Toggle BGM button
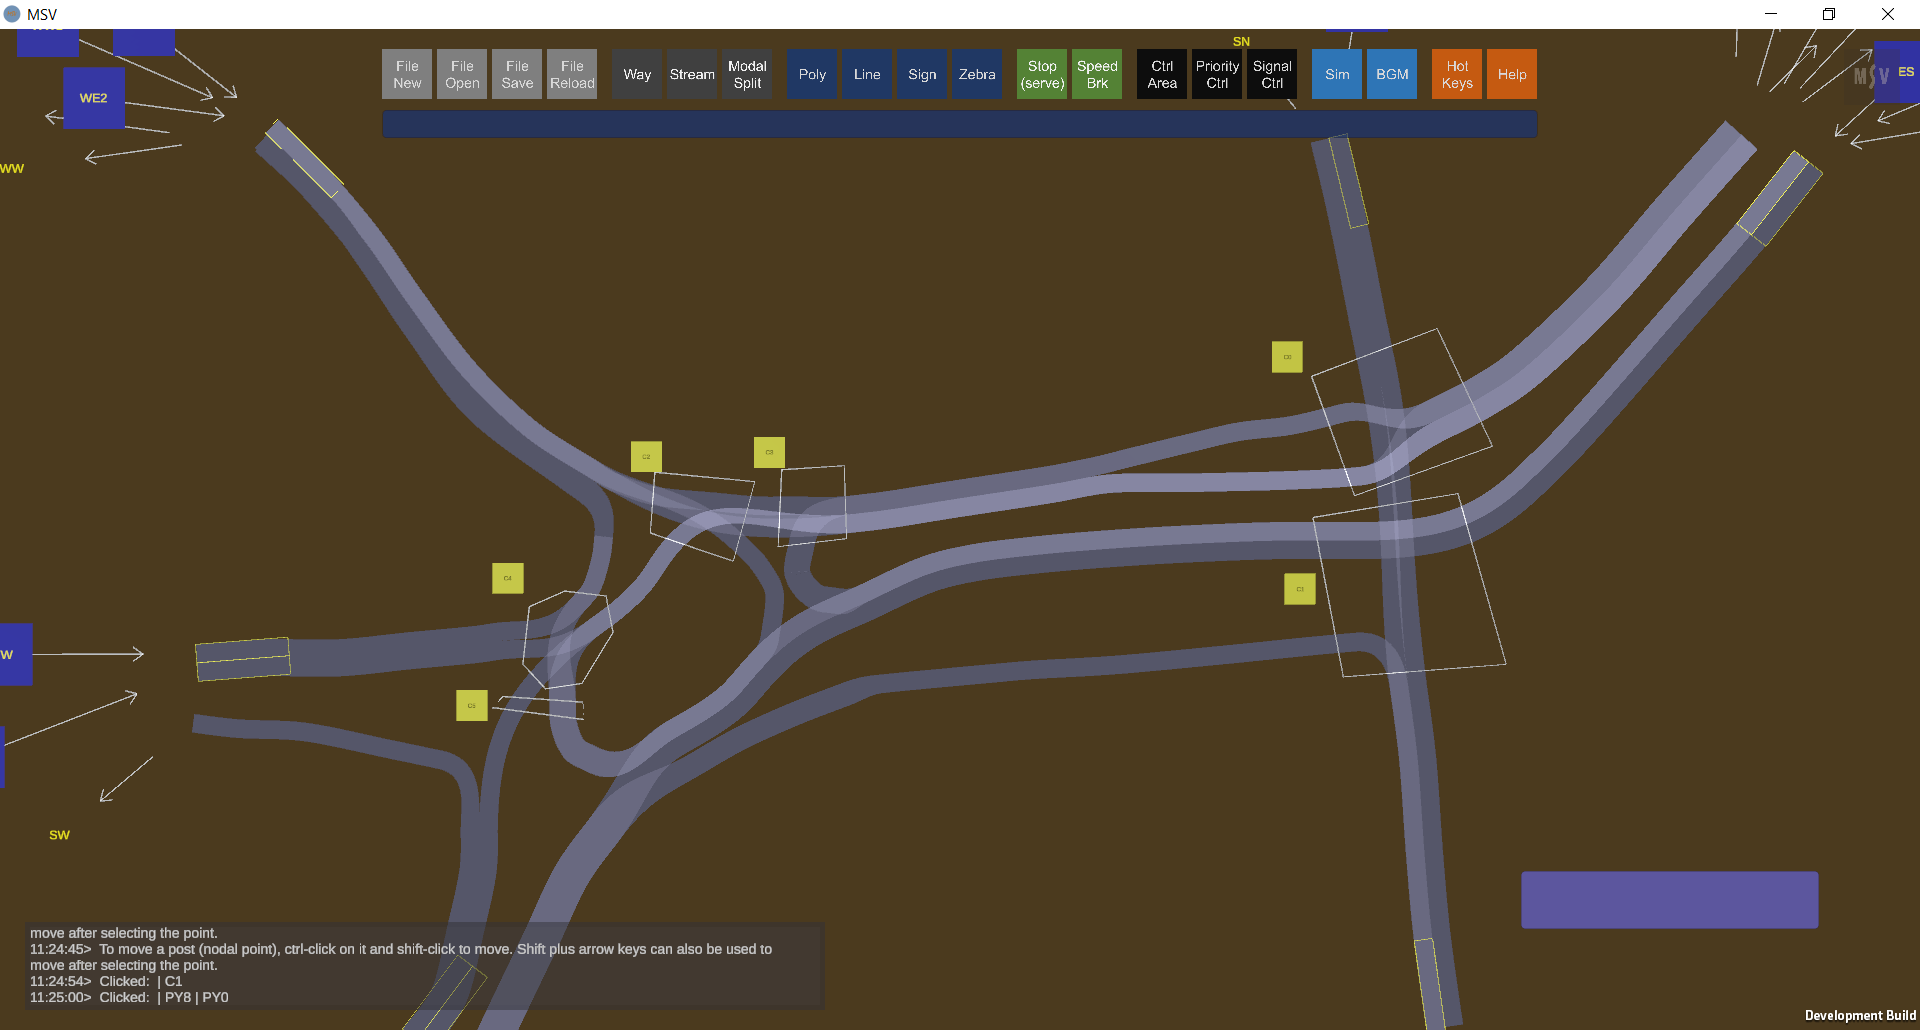 coord(1392,74)
